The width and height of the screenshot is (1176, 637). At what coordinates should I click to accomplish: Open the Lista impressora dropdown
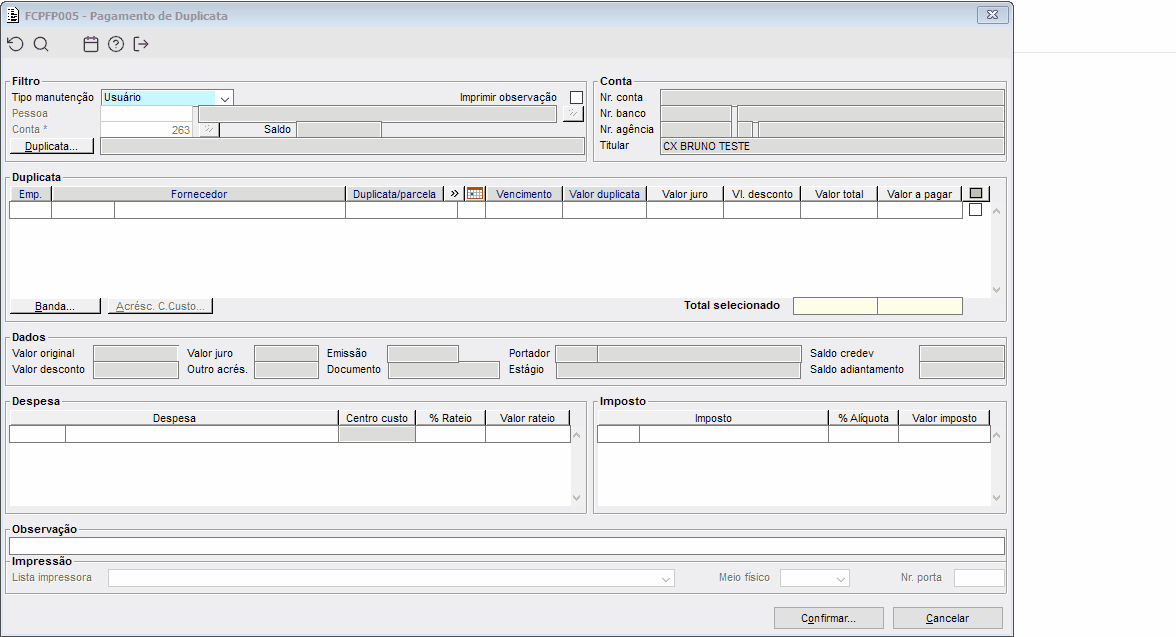[x=665, y=578]
